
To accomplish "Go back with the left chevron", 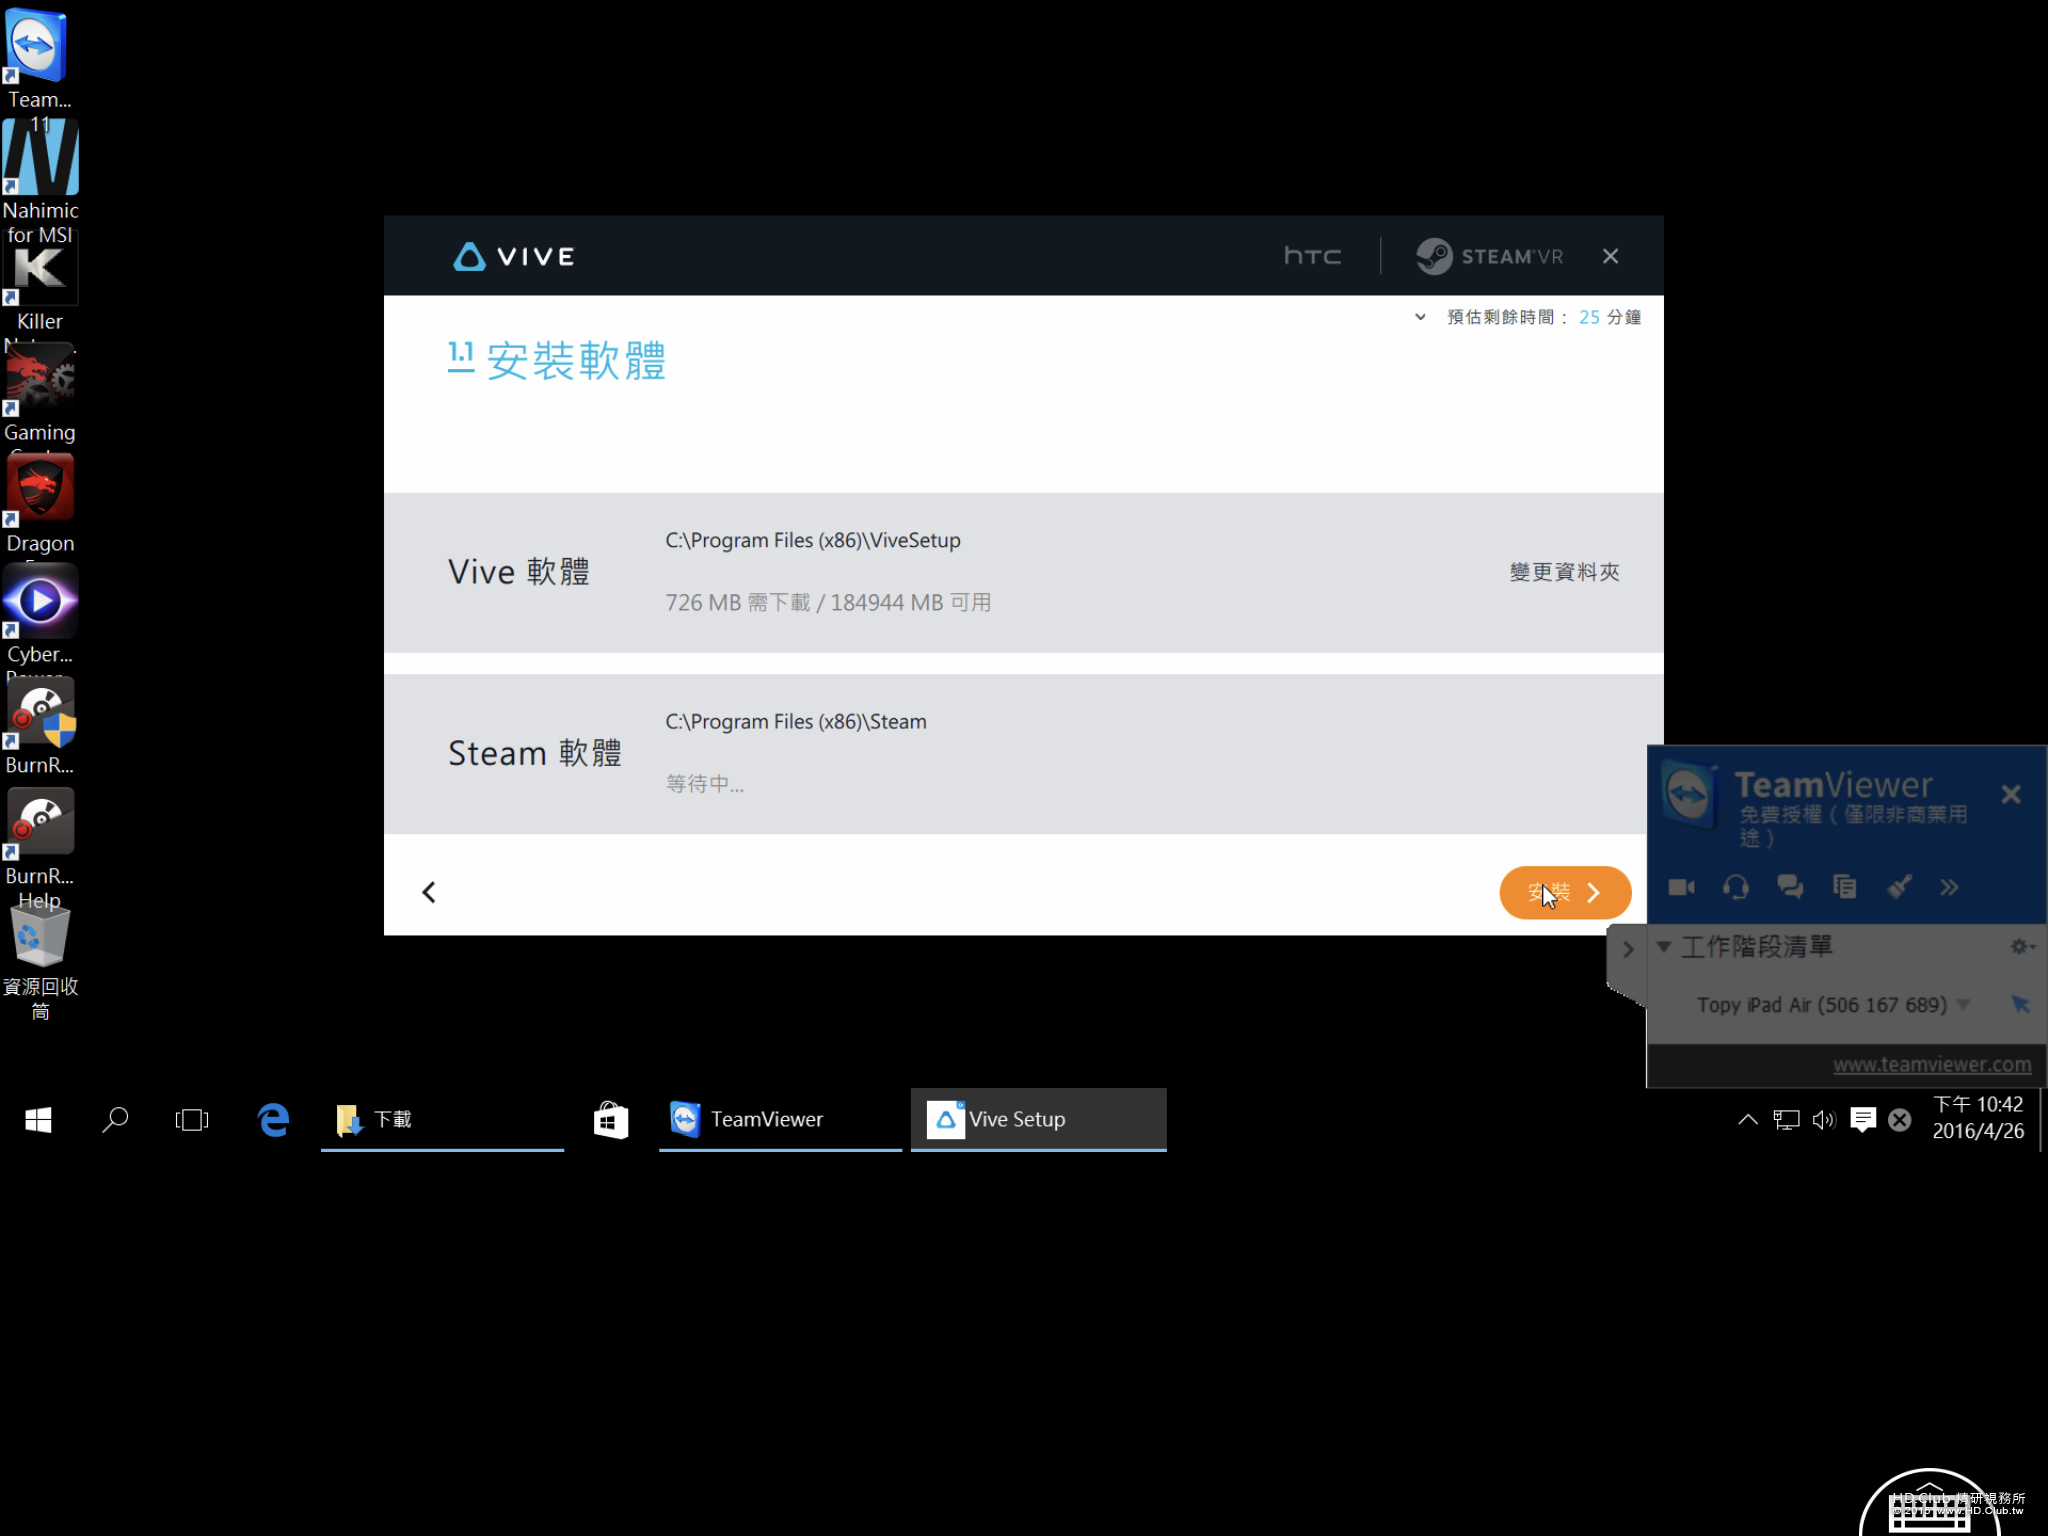I will (x=429, y=892).
